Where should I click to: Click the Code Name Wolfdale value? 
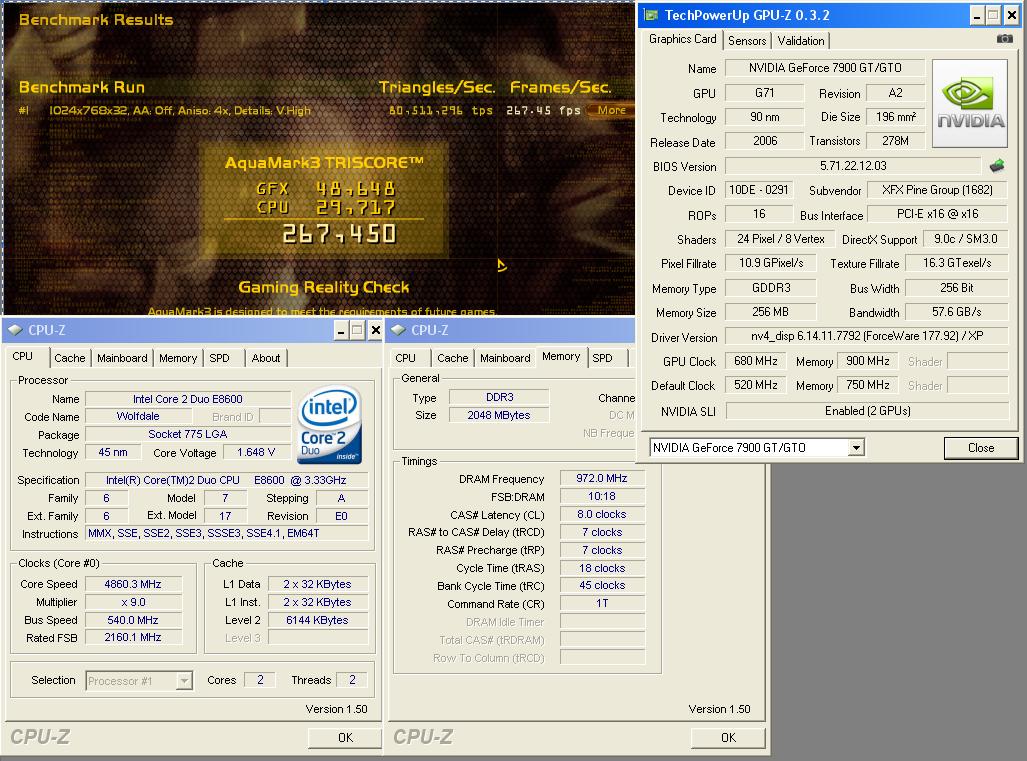pyautogui.click(x=138, y=417)
